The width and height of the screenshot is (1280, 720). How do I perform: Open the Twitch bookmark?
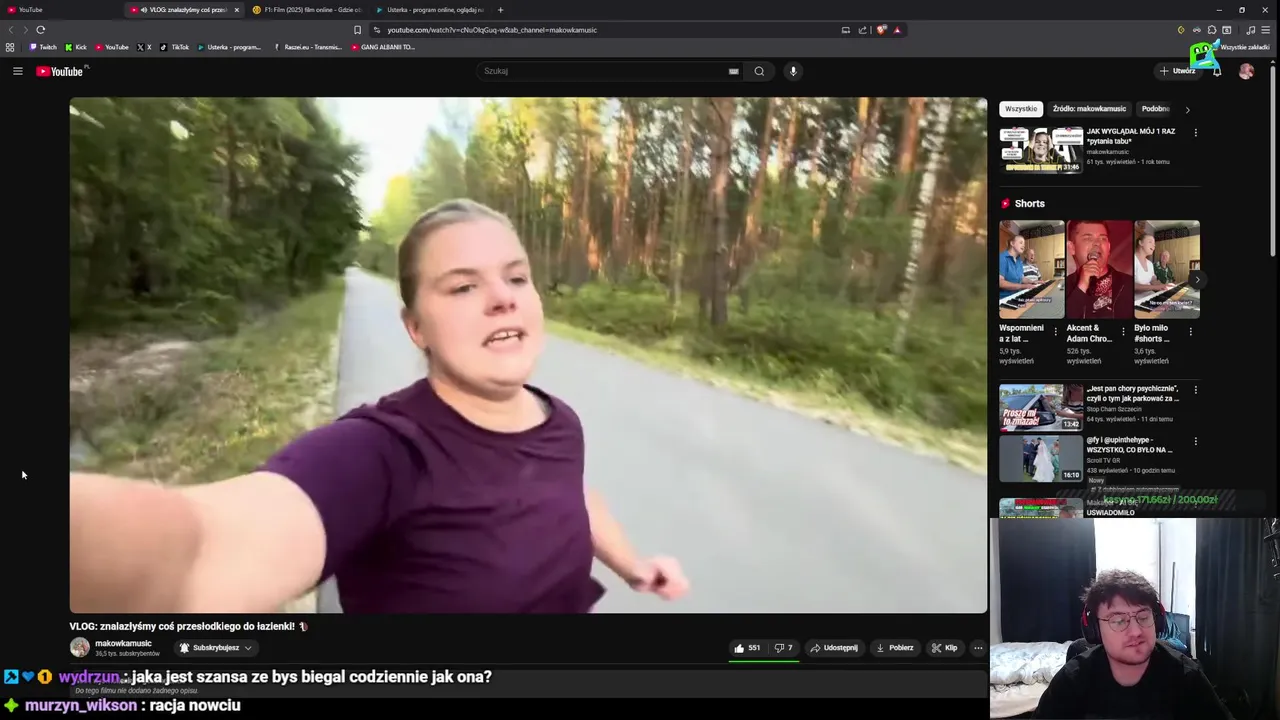[43, 47]
